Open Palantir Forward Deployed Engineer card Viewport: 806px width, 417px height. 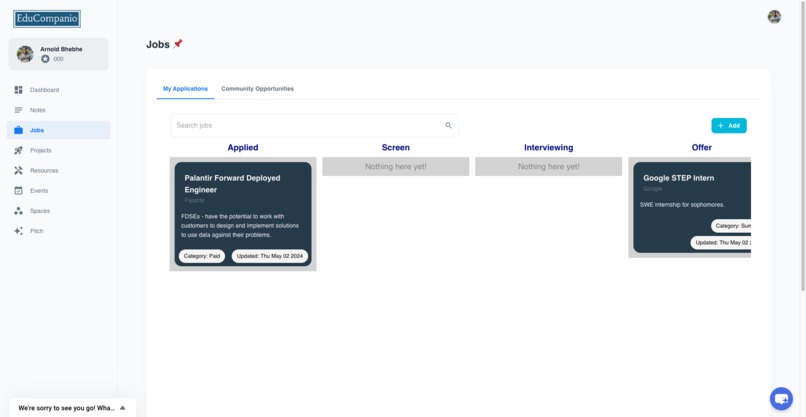(243, 214)
